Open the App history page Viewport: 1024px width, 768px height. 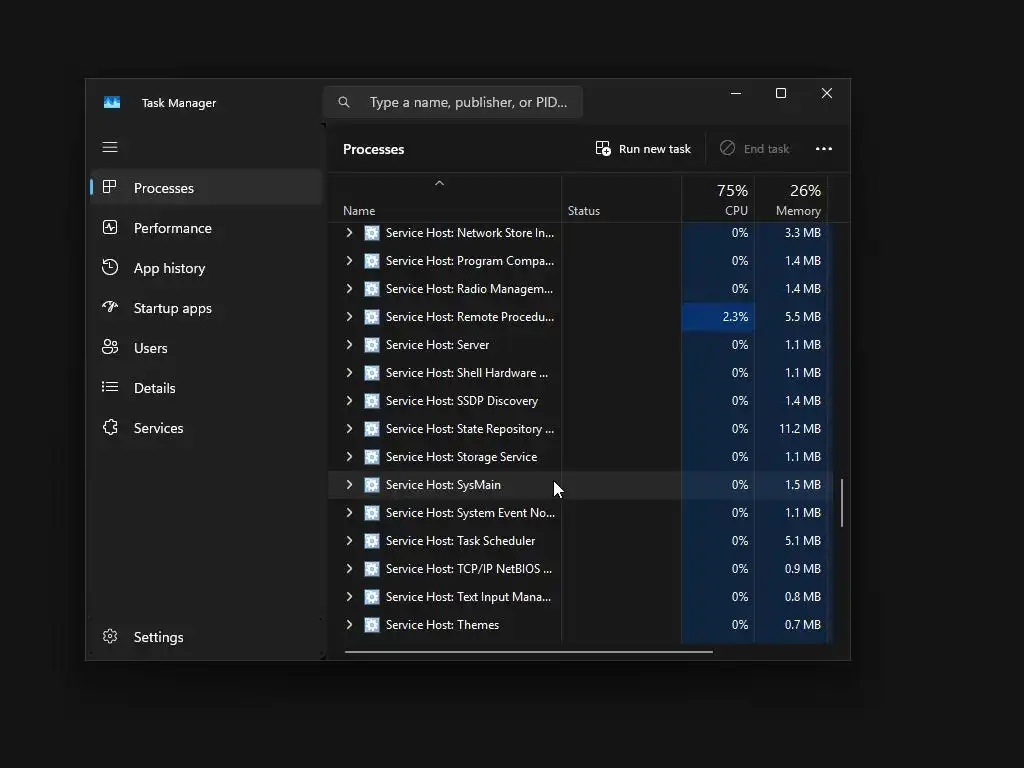206,268
